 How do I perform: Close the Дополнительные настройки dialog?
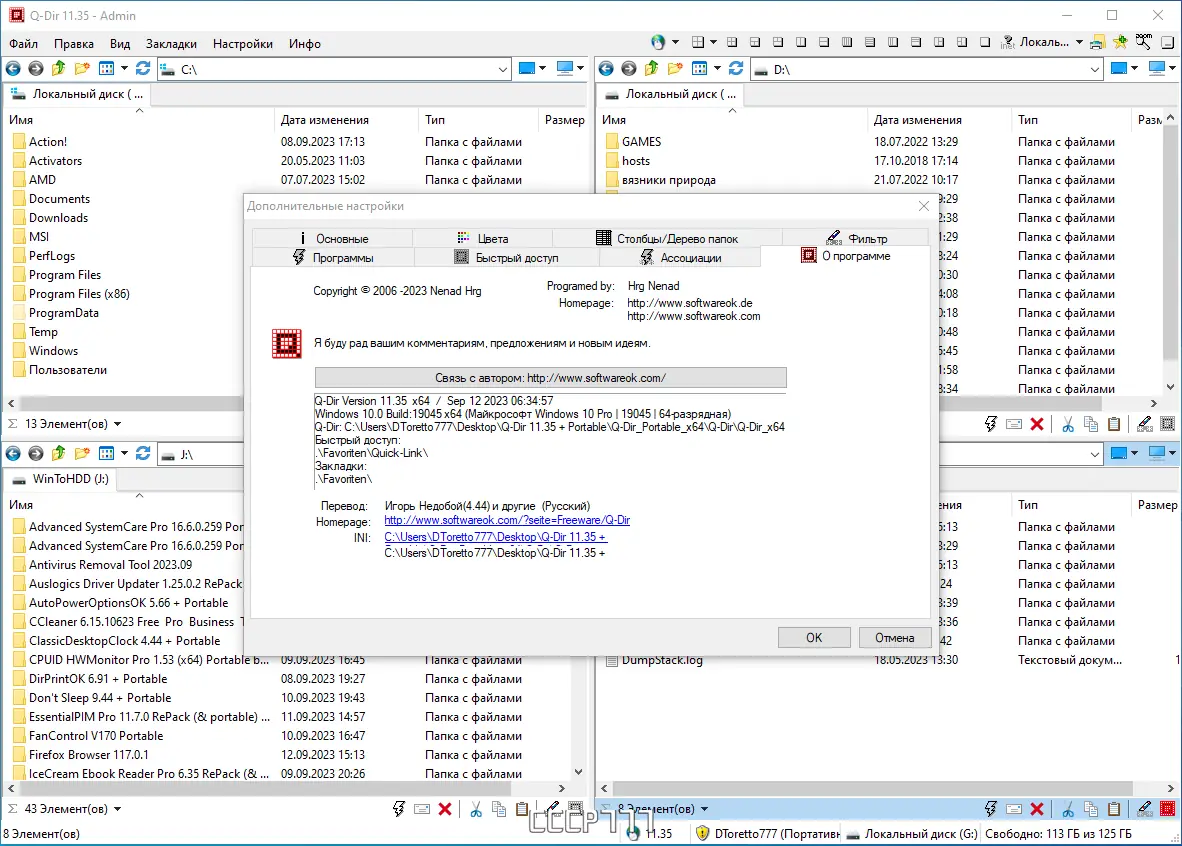[x=924, y=206]
